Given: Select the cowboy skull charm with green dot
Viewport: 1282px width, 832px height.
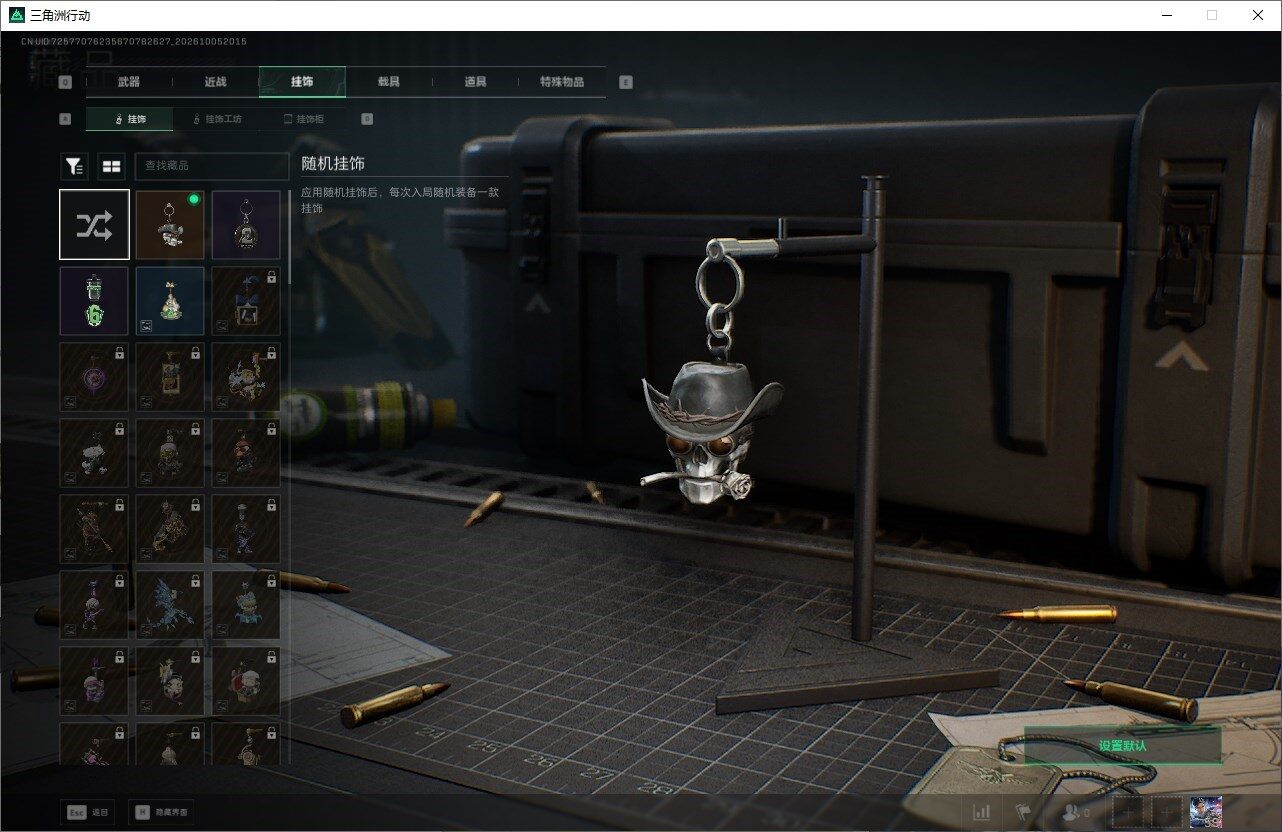Looking at the screenshot, I should click(170, 225).
